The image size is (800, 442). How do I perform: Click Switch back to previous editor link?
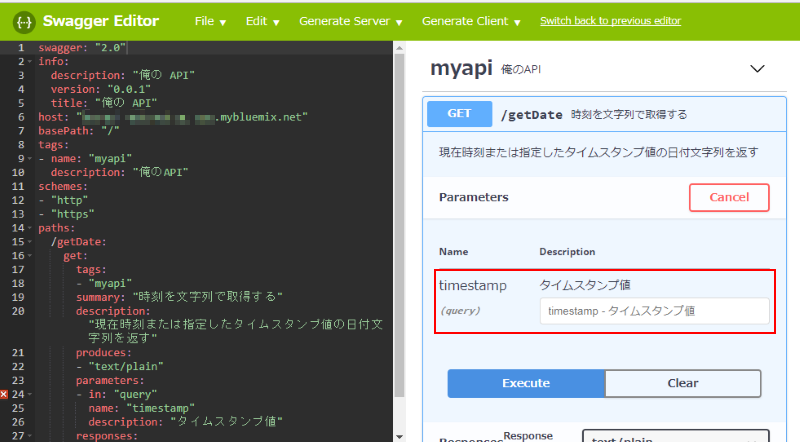pos(610,21)
